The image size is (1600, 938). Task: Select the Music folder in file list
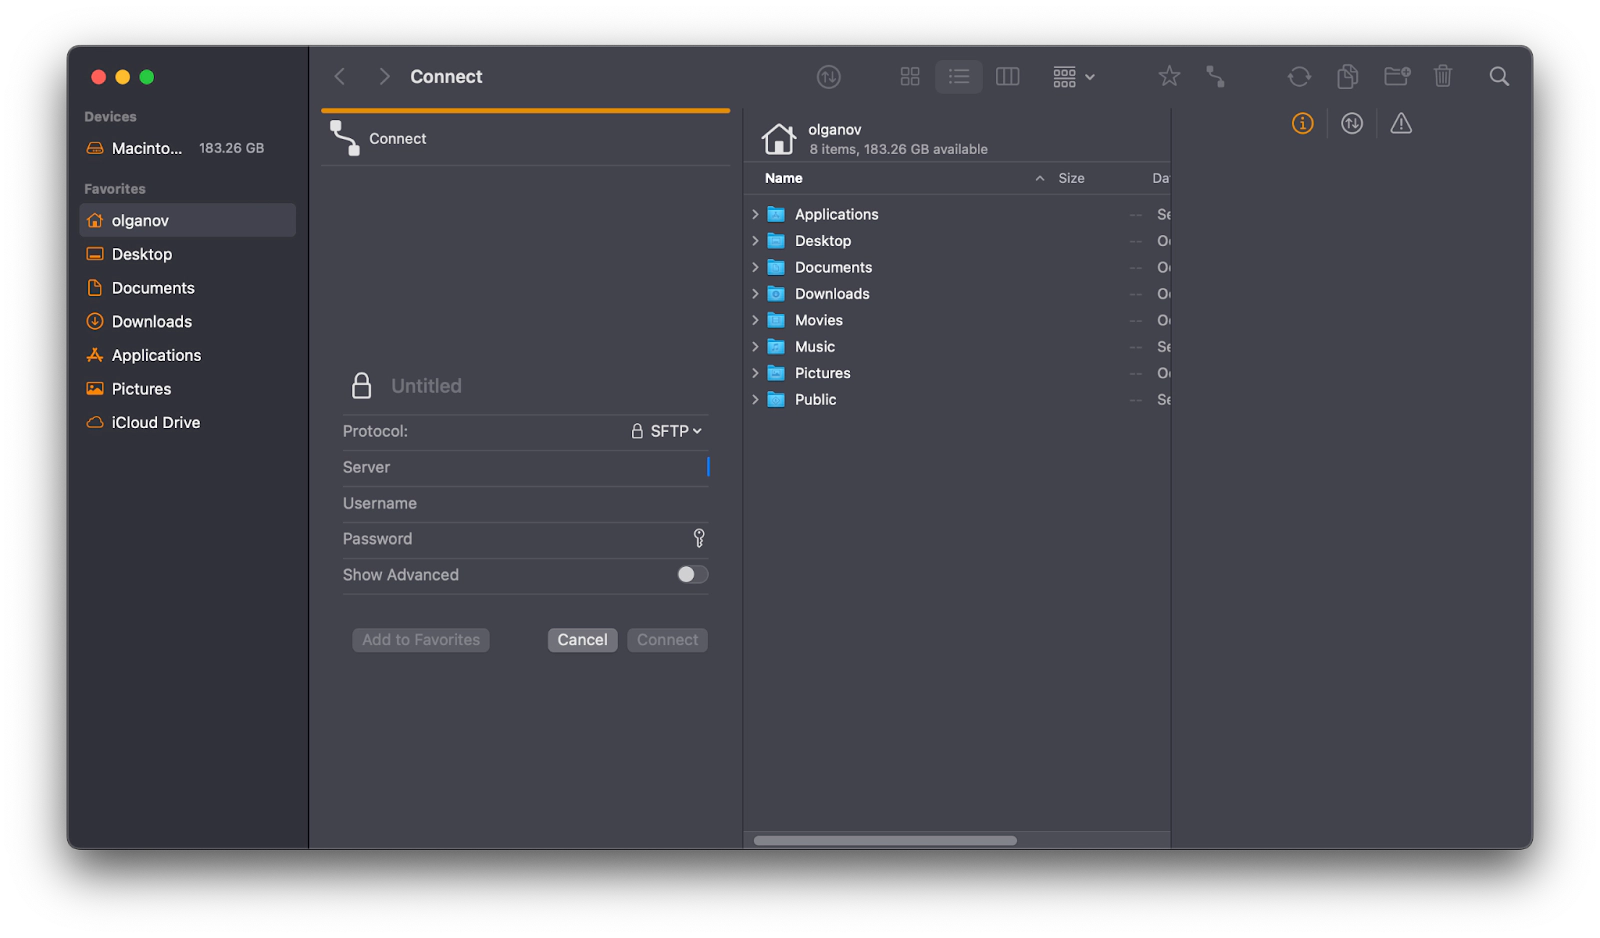tap(958, 347)
